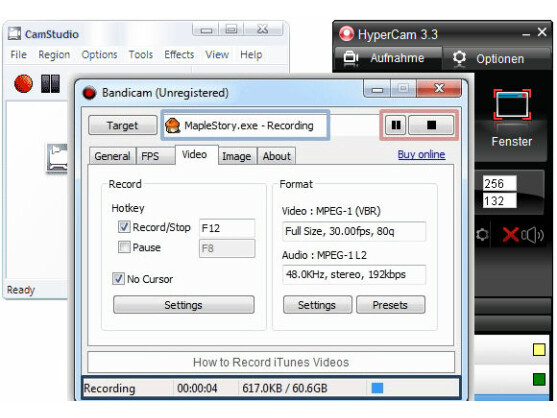Minimize the Bandicam window
The image size is (557, 418).
click(x=377, y=89)
